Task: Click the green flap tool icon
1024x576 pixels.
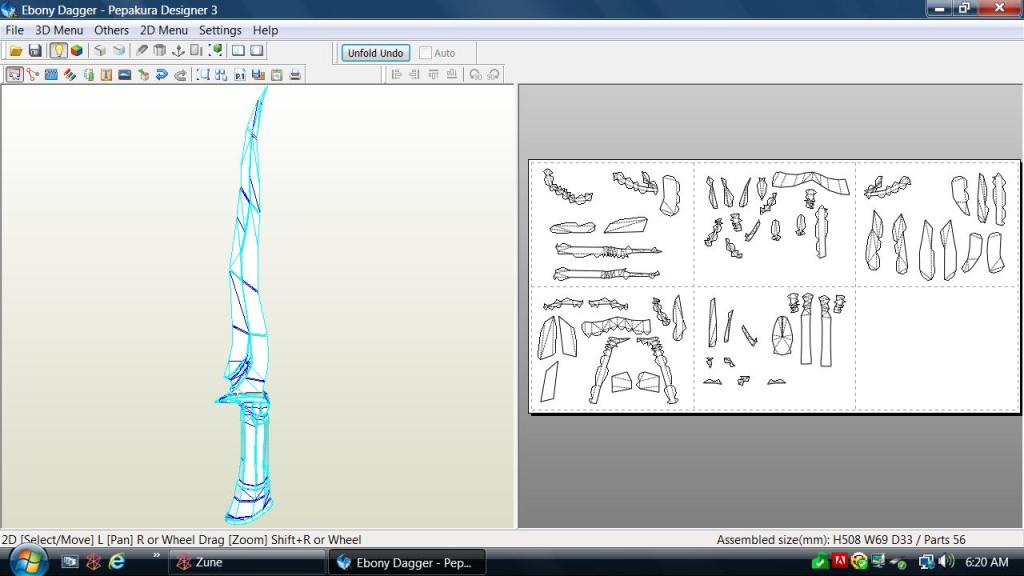Action: pos(88,74)
